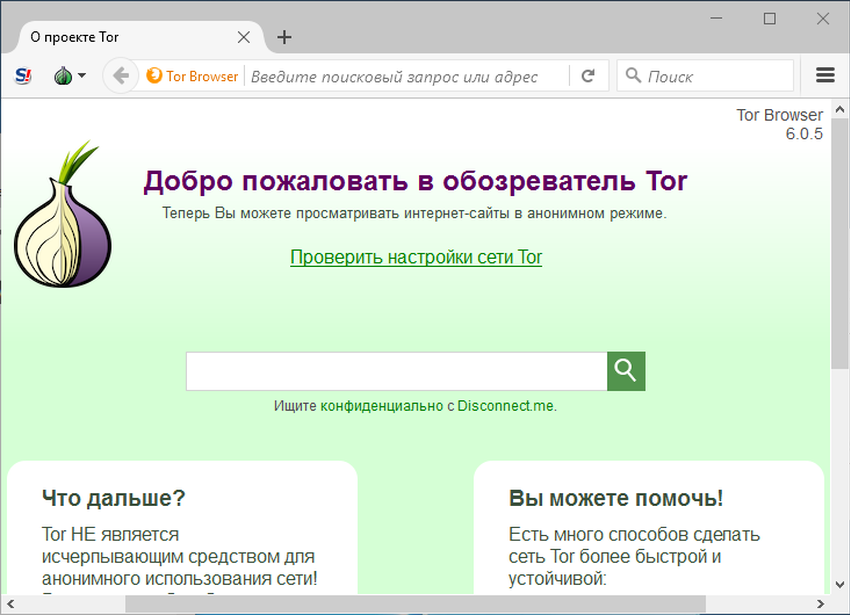This screenshot has height=615, width=850.
Task: Open the hamburger menu icon
Action: [x=824, y=75]
